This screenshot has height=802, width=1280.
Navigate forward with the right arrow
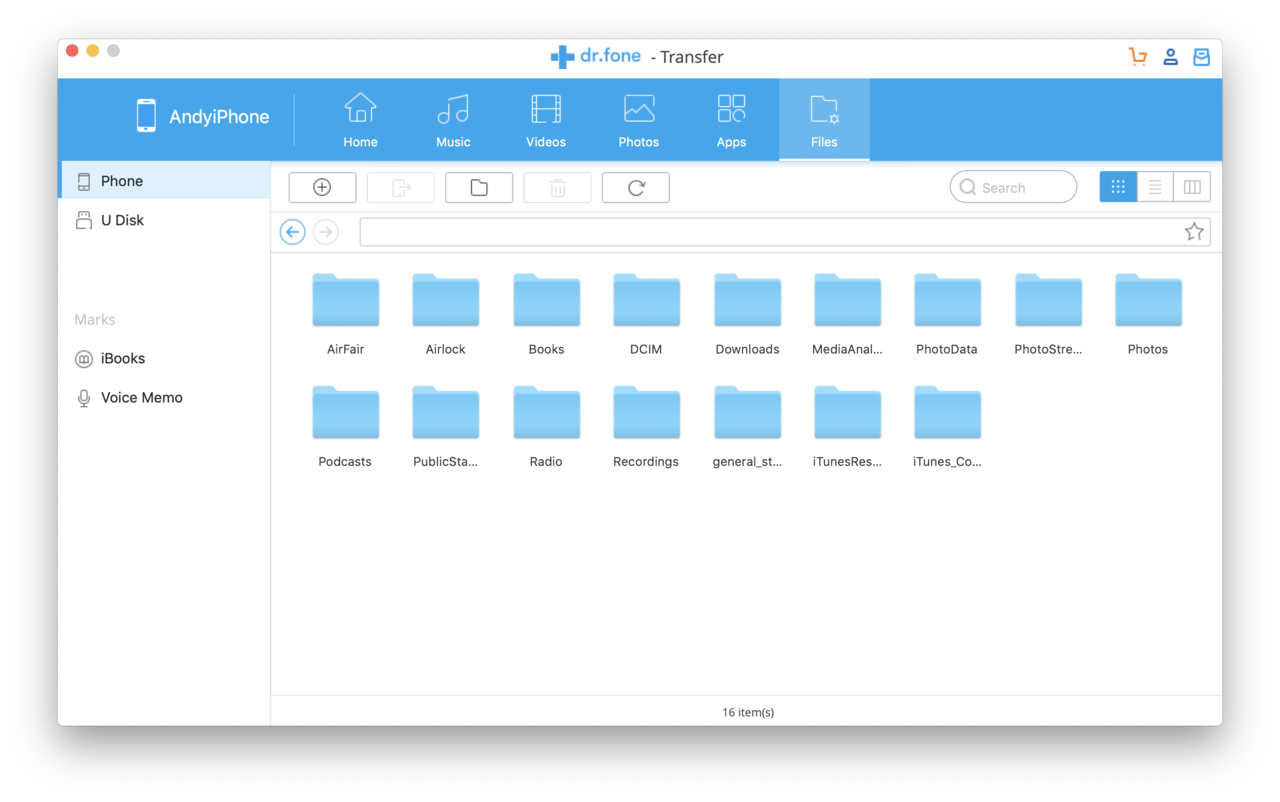[325, 232]
